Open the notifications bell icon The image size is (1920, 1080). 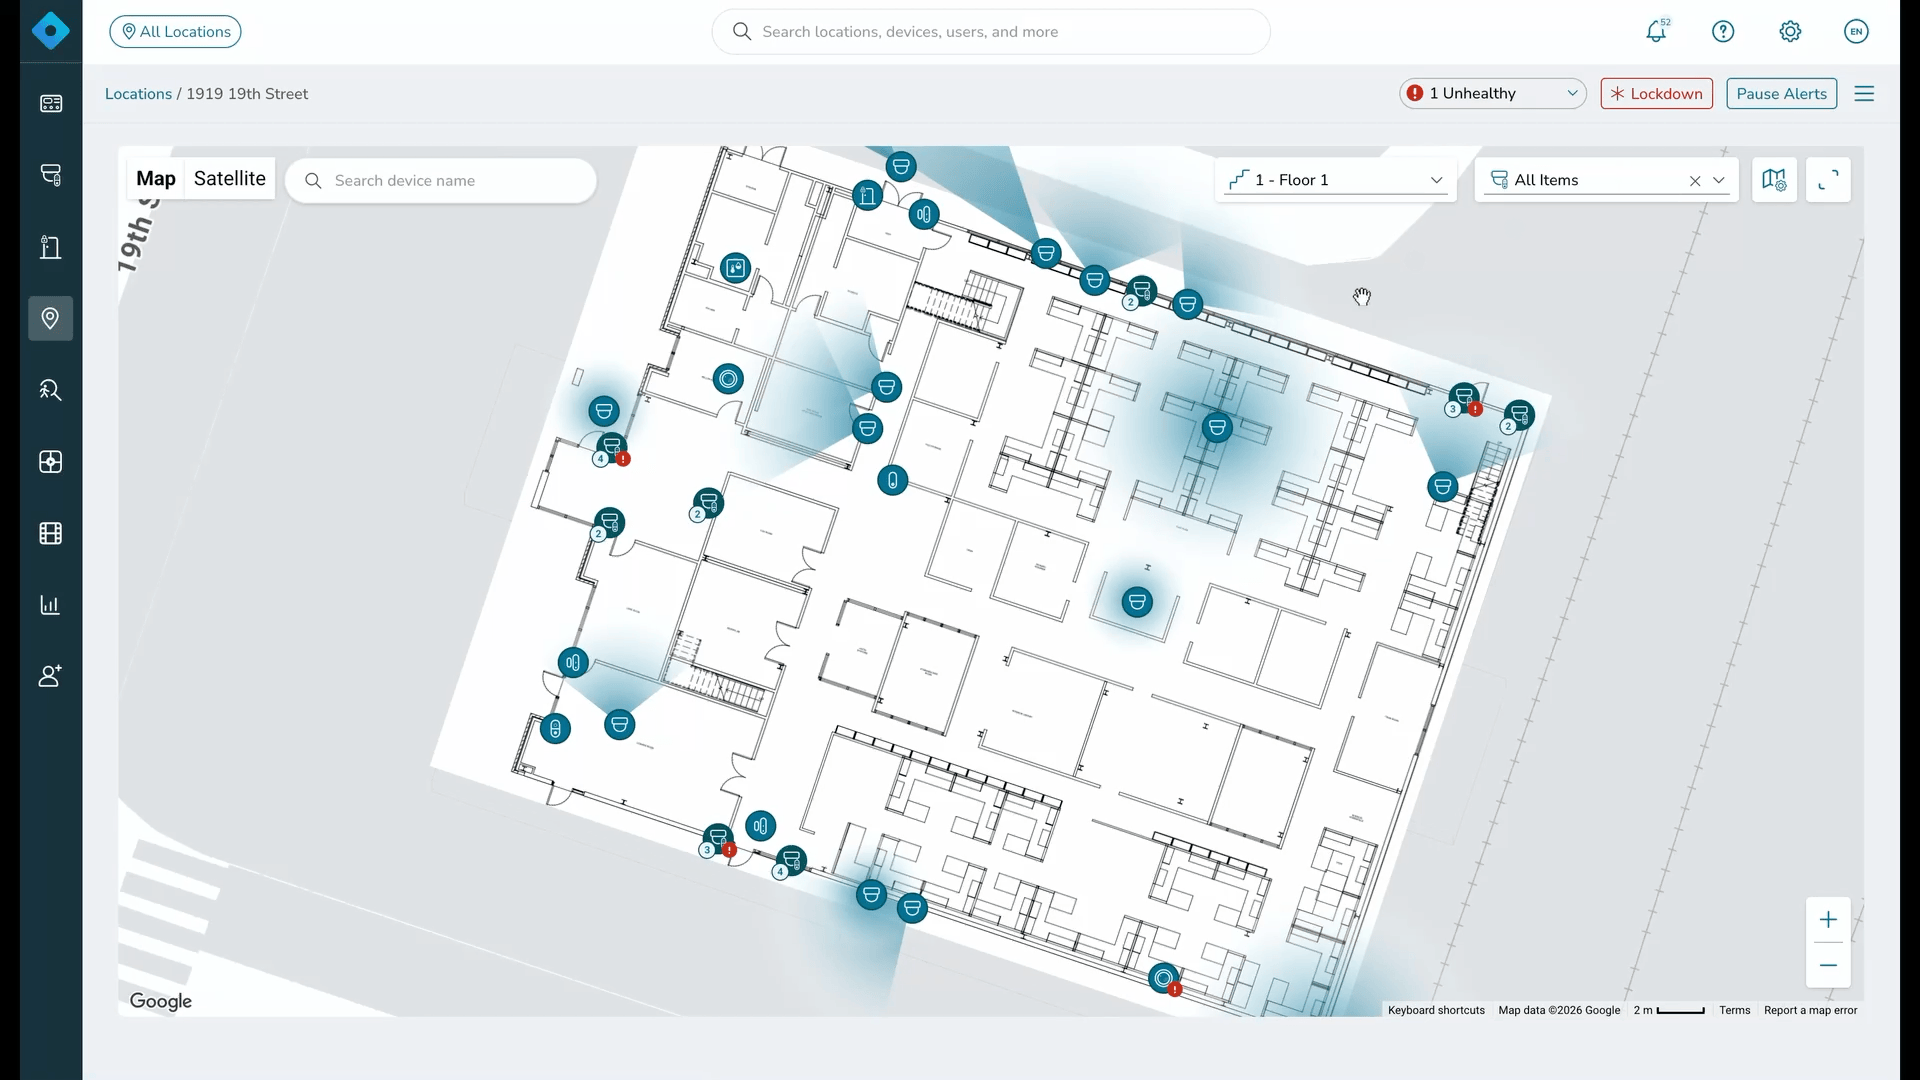point(1657,31)
